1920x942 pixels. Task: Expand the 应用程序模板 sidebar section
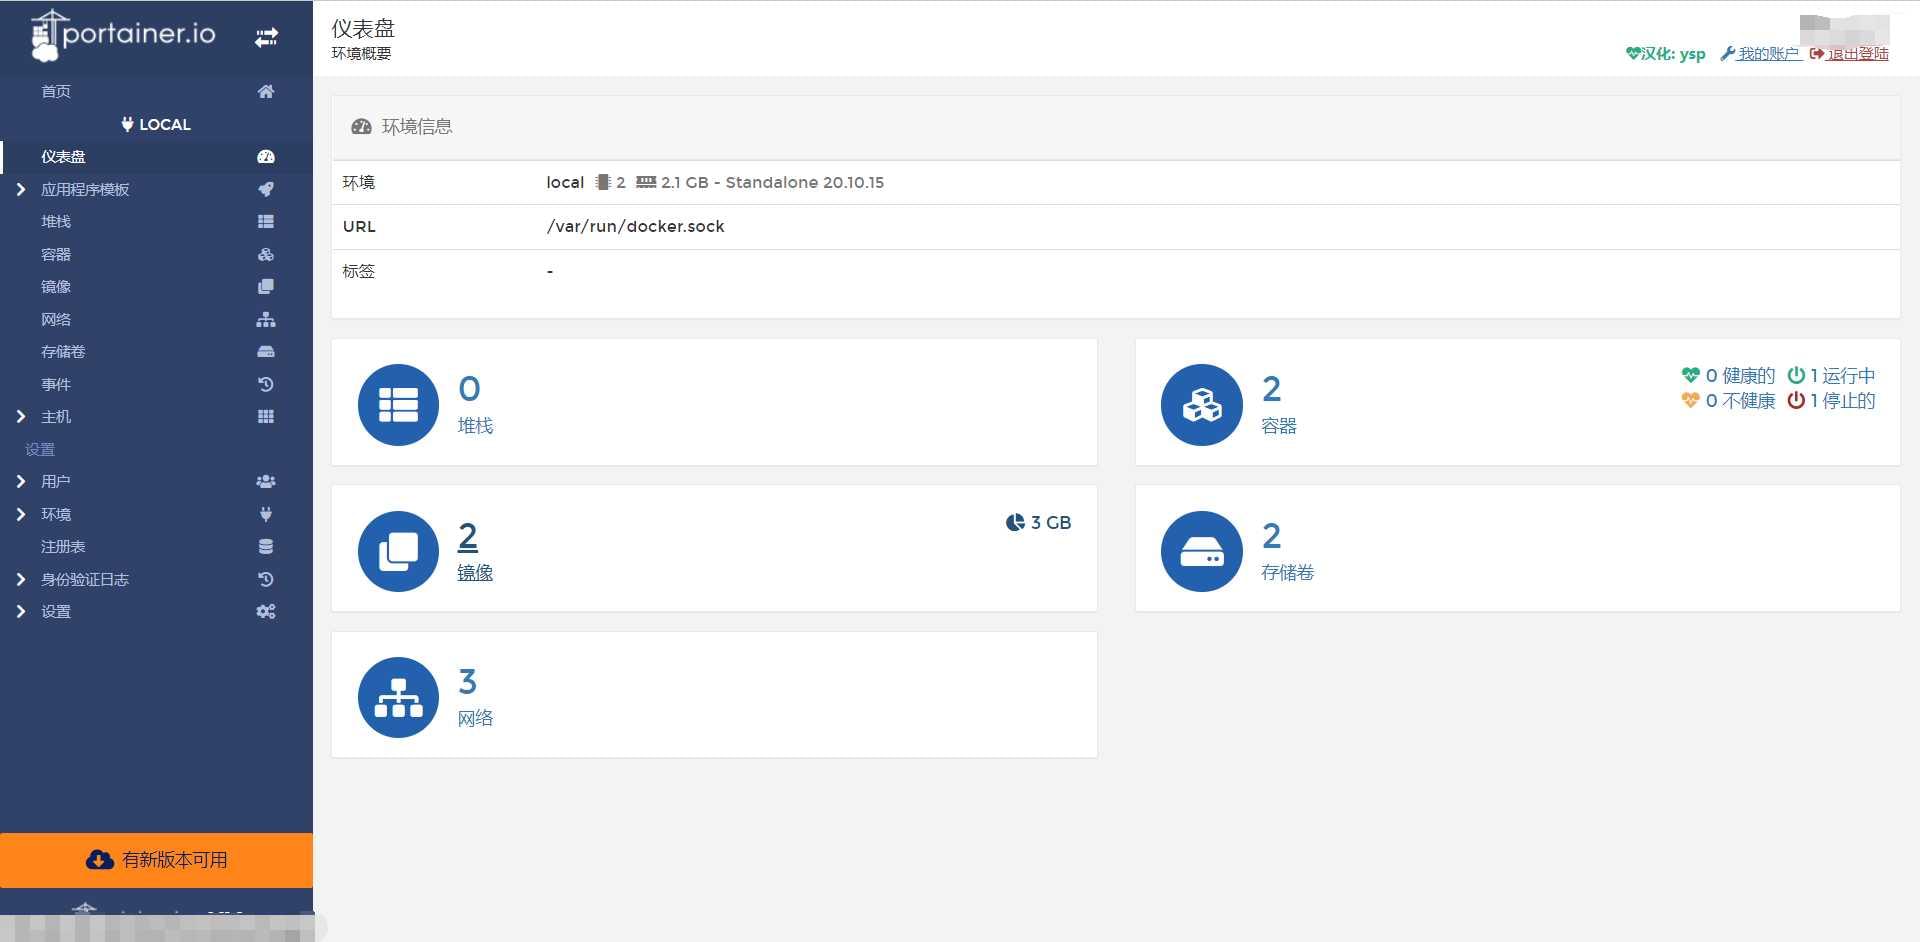coord(21,189)
